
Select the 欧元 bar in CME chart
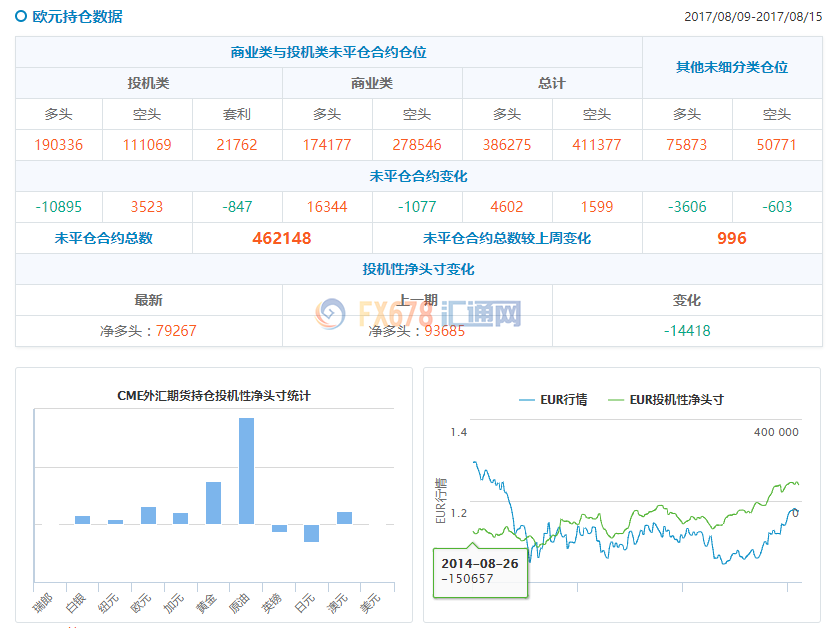(x=148, y=515)
